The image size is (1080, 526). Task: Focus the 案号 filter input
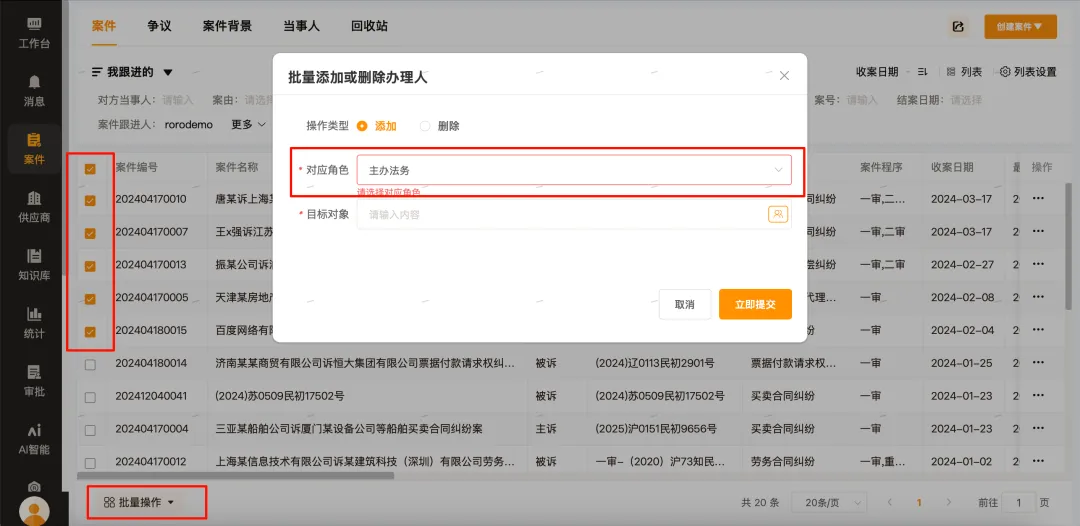862,100
